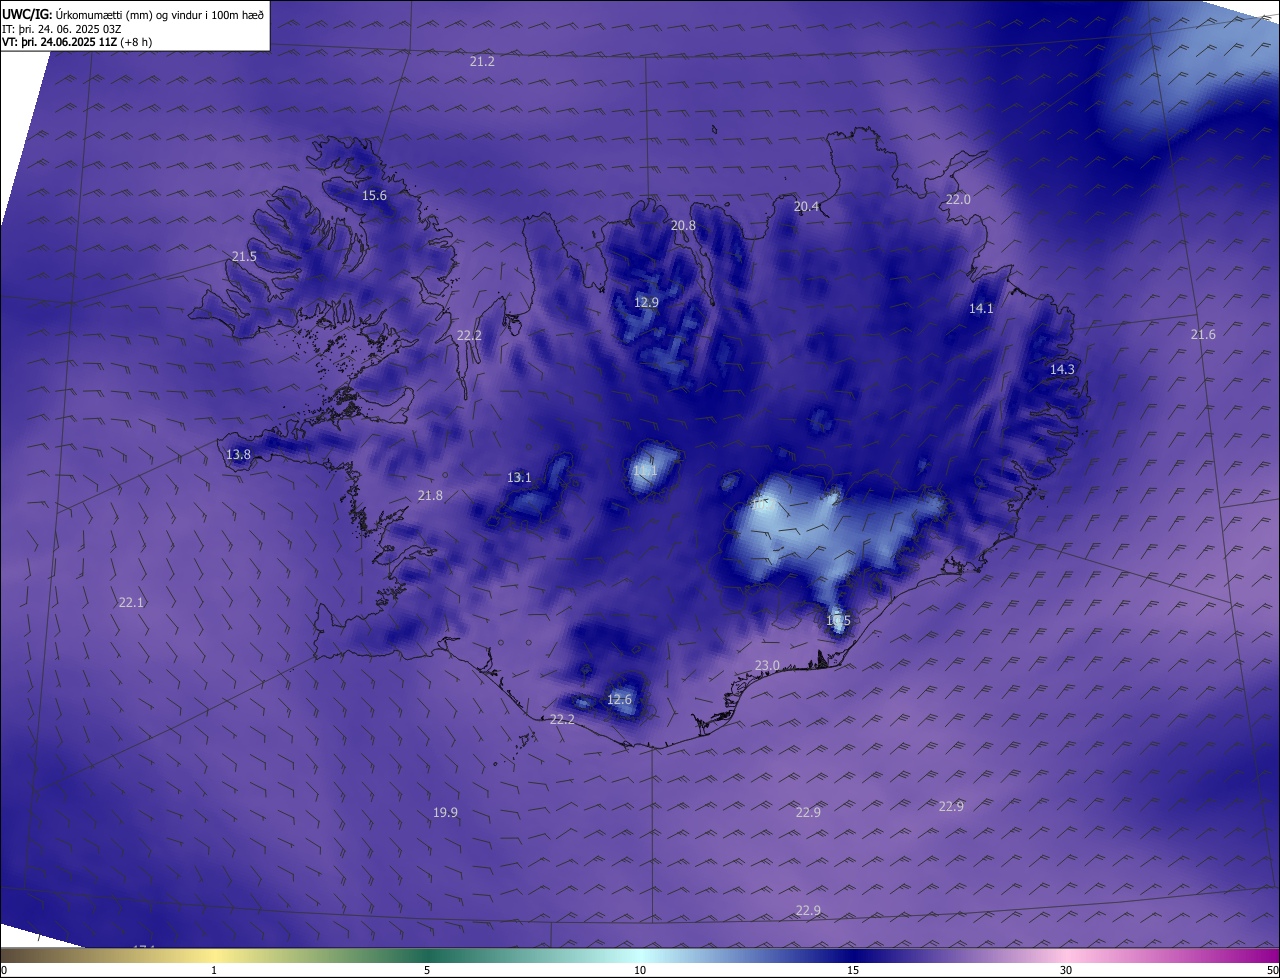
Task: Click the 13.1 value label
Action: click(519, 477)
